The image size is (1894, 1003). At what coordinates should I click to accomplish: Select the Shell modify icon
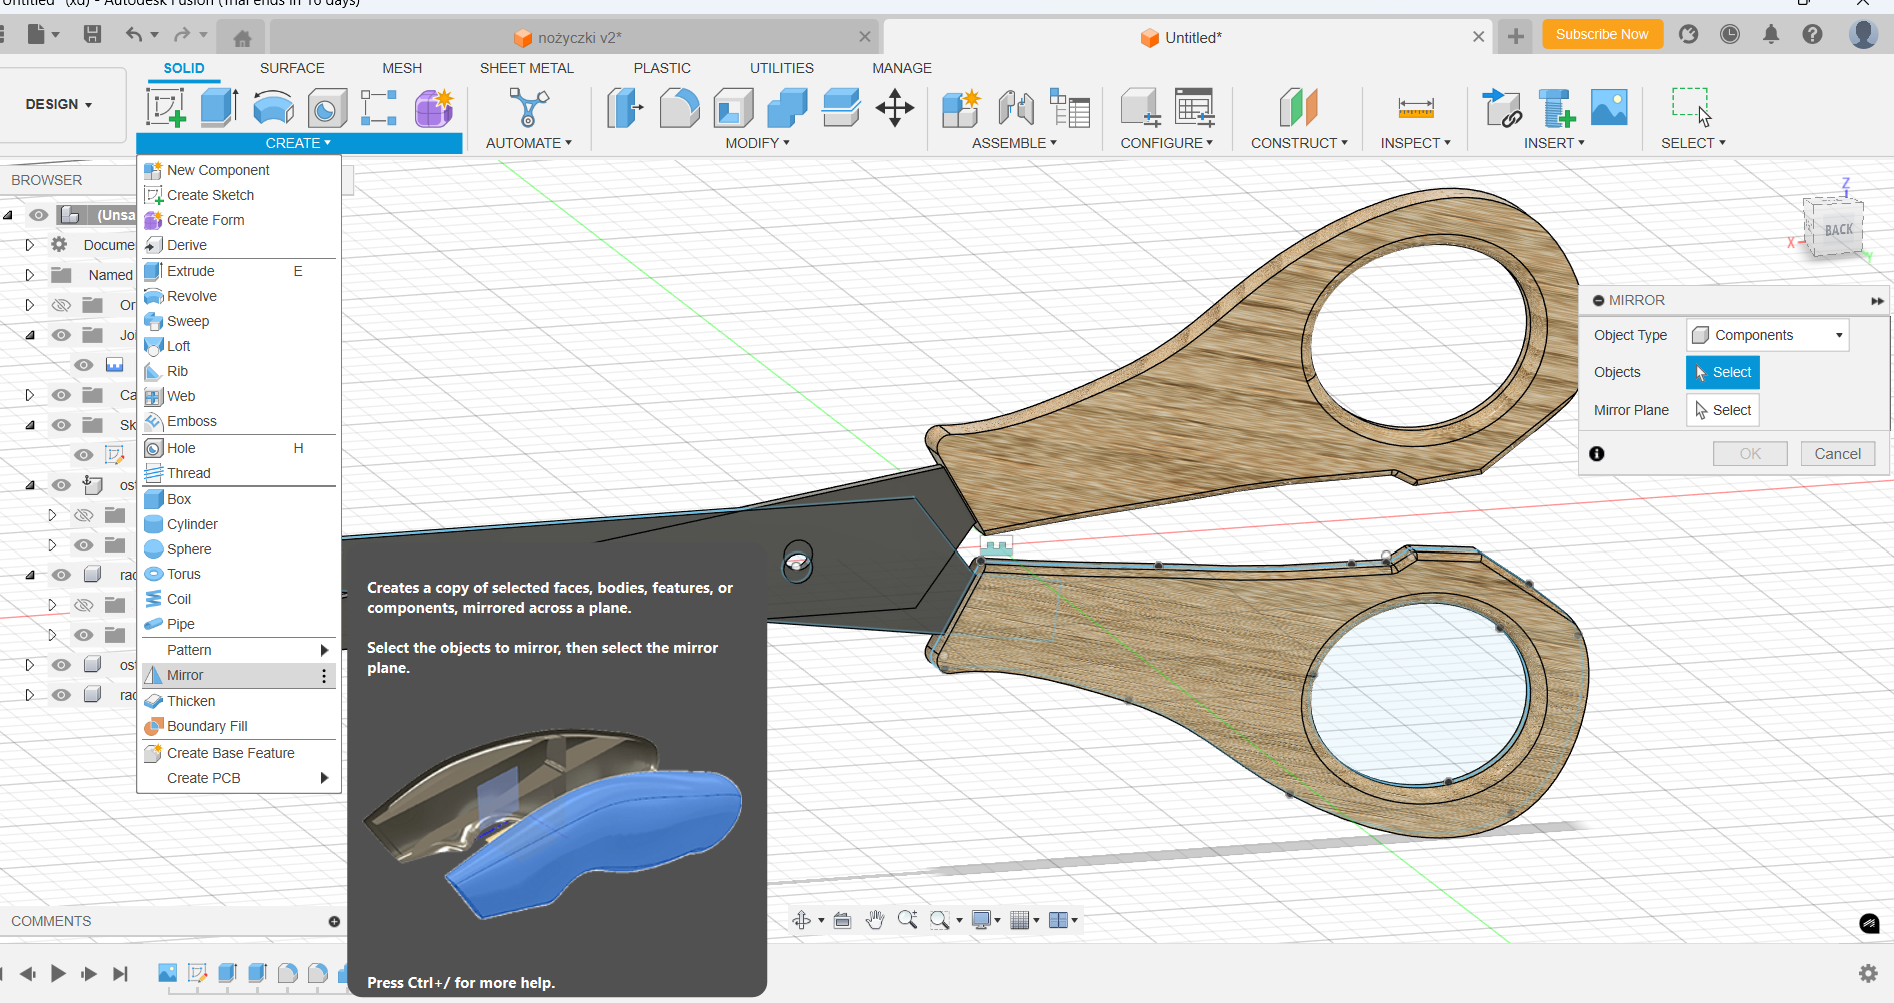pyautogui.click(x=733, y=108)
